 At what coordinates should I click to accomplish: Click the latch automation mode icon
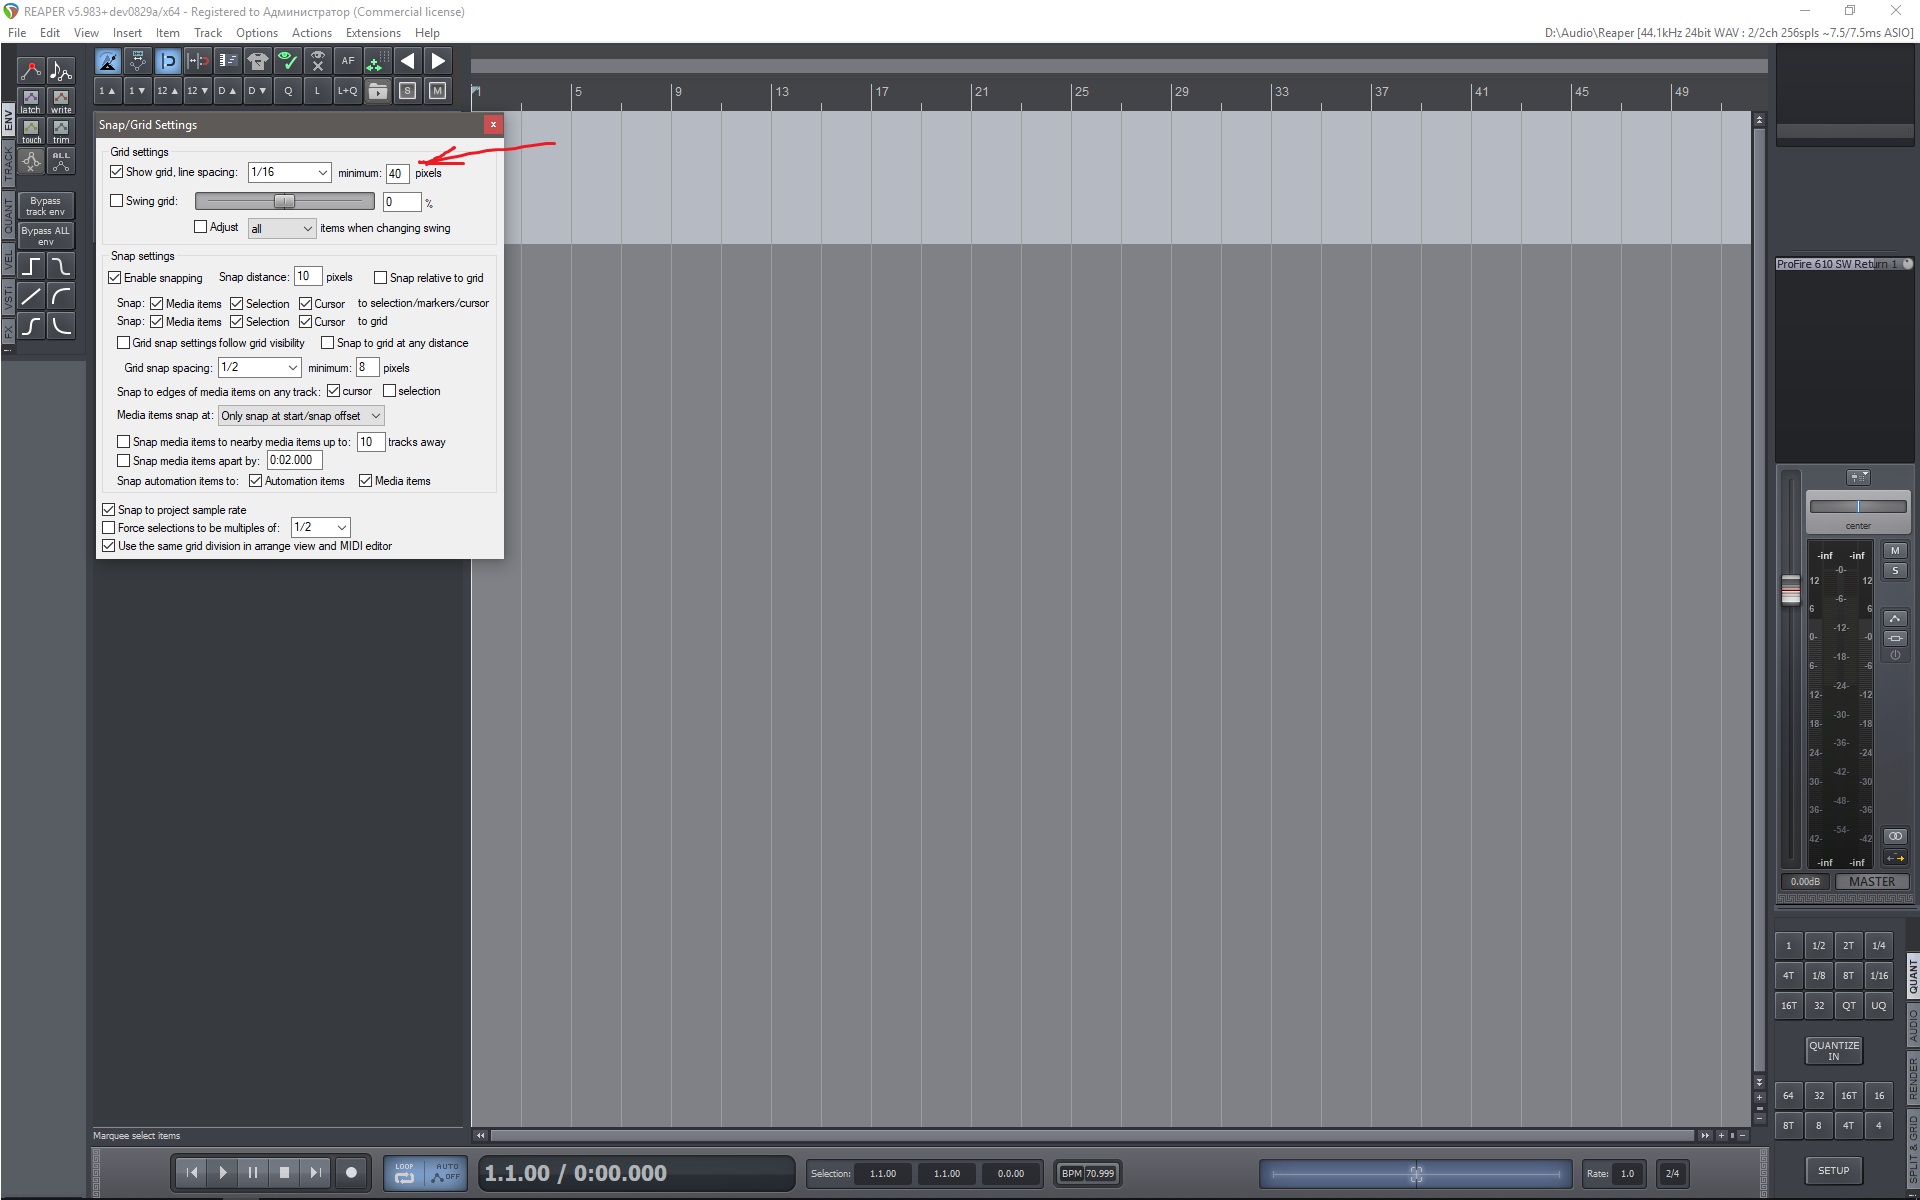pos(31,101)
